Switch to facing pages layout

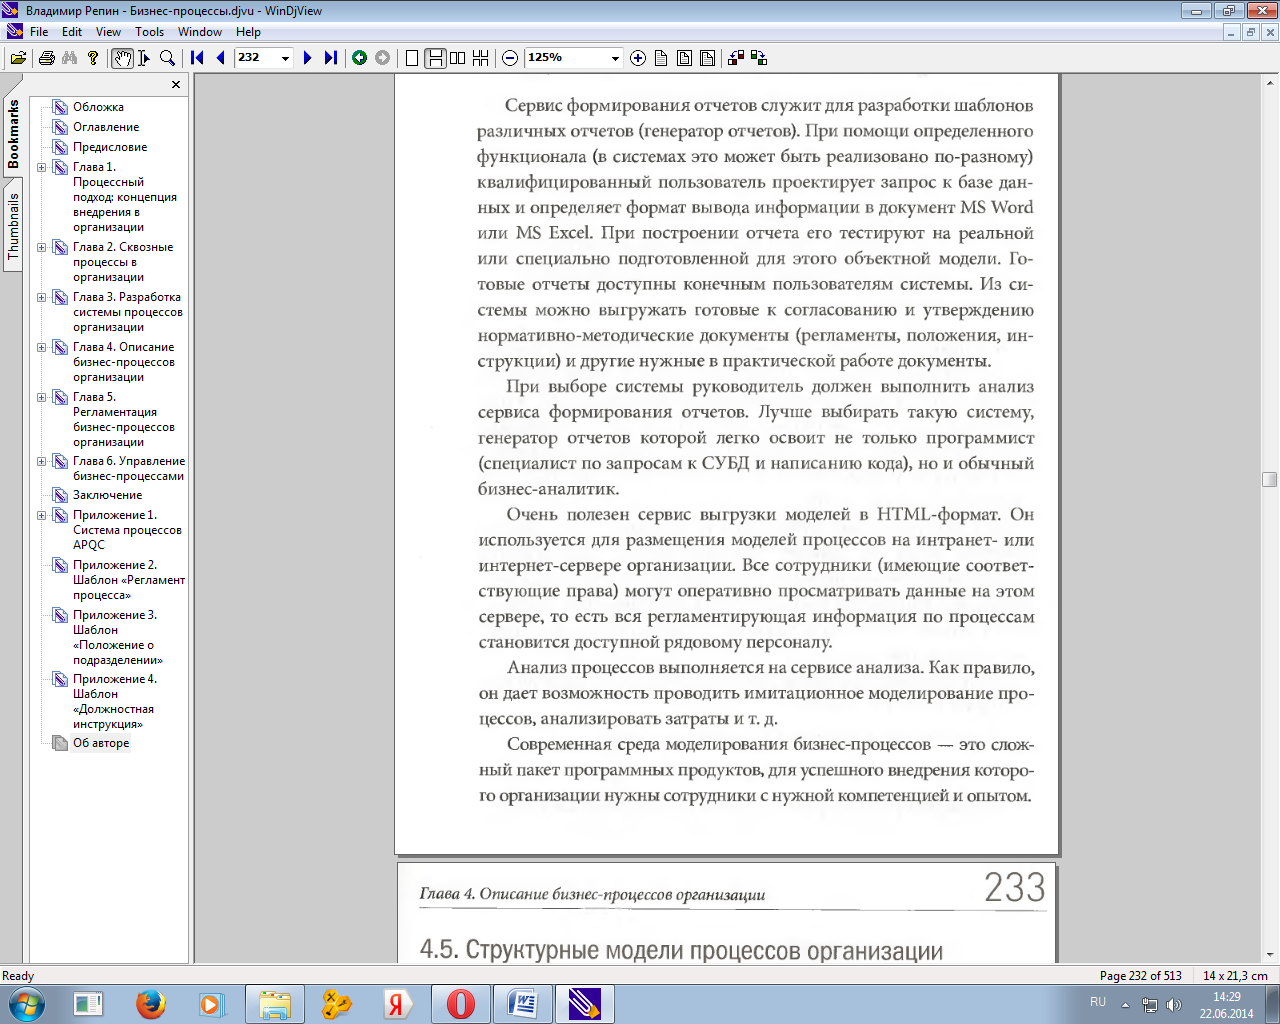click(x=458, y=58)
